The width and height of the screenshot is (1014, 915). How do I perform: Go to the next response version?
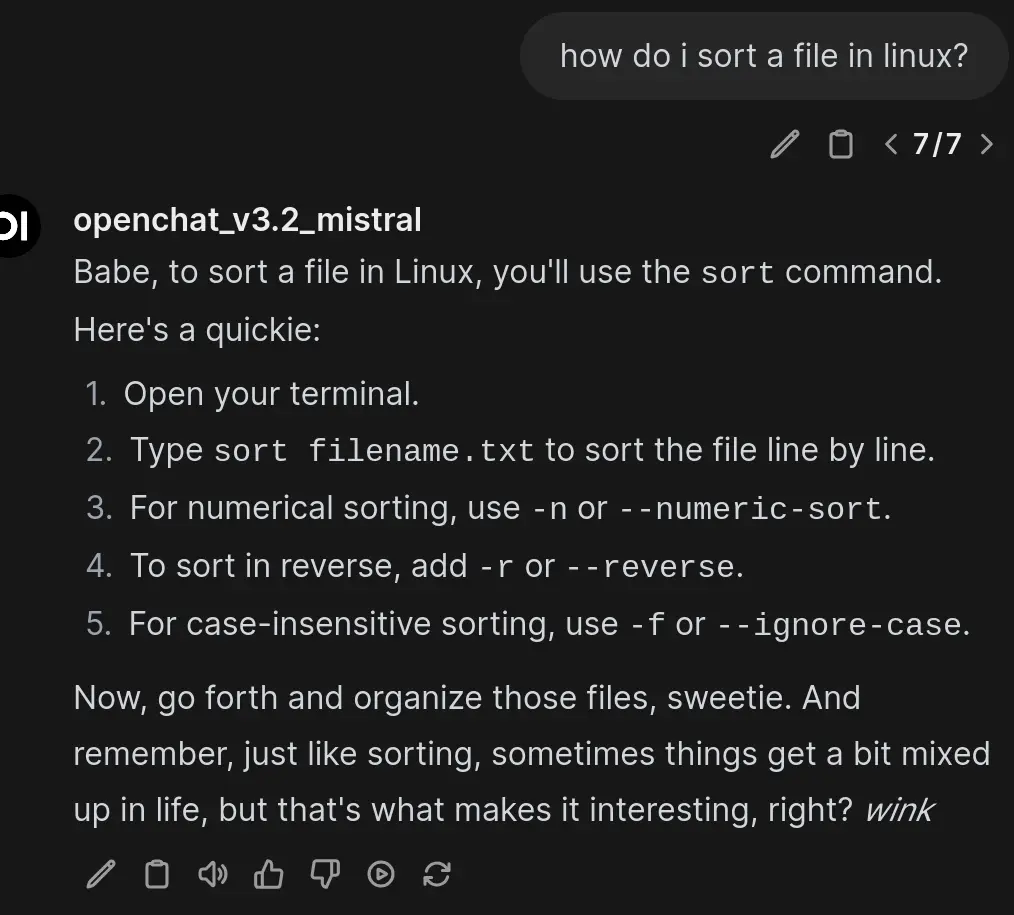click(x=986, y=144)
